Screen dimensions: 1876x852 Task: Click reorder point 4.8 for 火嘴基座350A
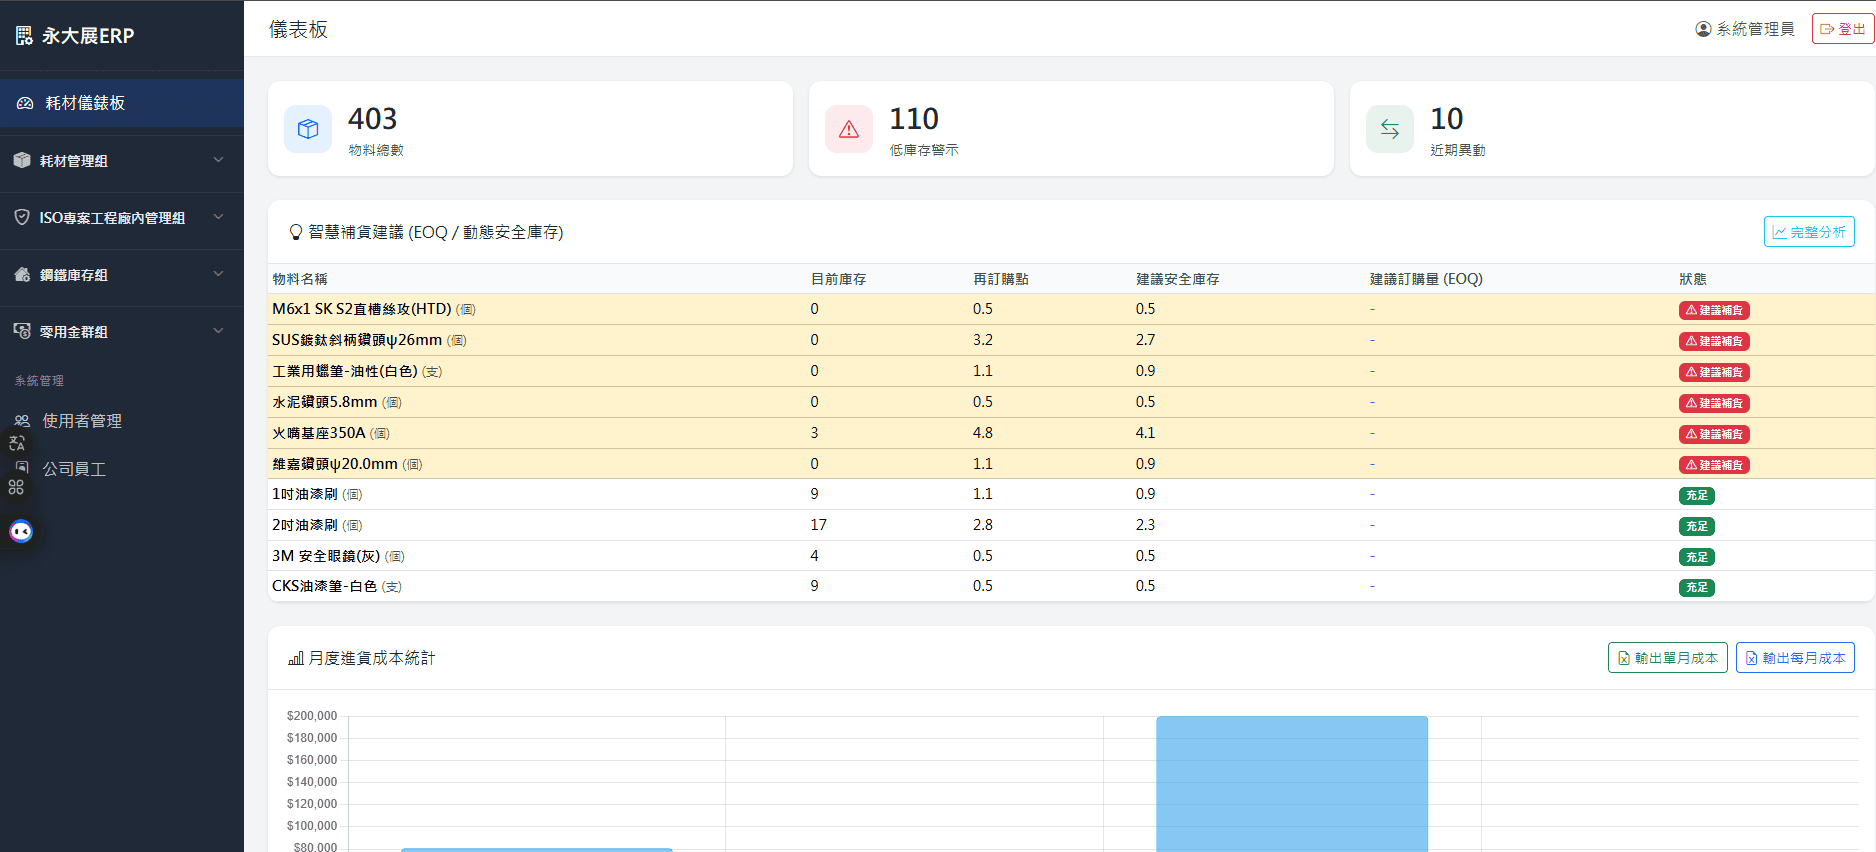983,433
